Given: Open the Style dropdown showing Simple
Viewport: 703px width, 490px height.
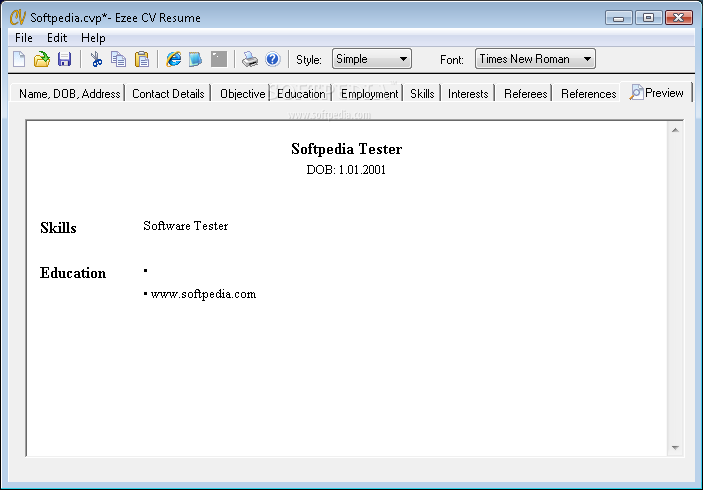Looking at the screenshot, I should click(372, 59).
